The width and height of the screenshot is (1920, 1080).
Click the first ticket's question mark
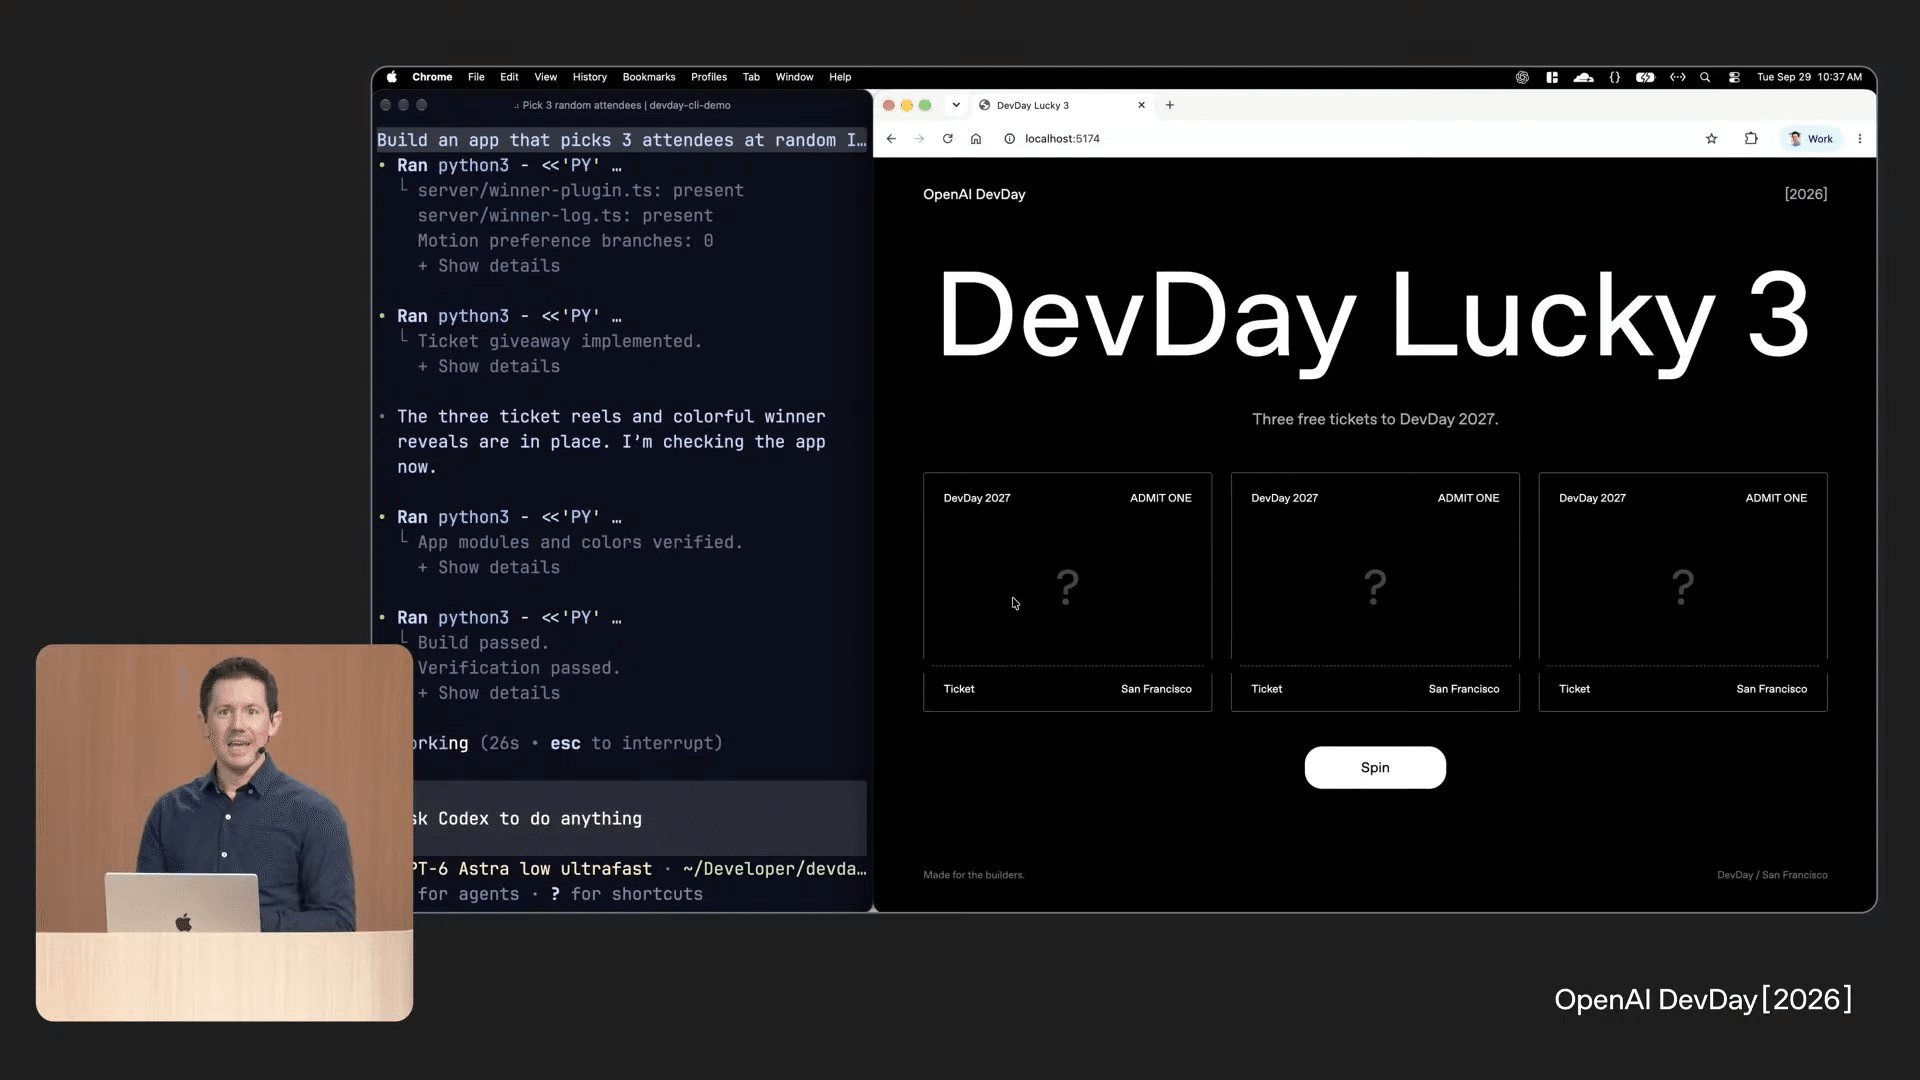[1067, 587]
